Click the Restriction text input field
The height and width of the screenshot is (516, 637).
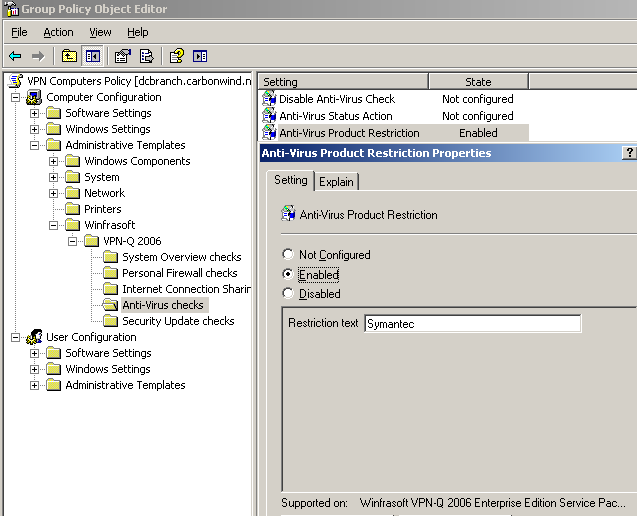pos(472,323)
